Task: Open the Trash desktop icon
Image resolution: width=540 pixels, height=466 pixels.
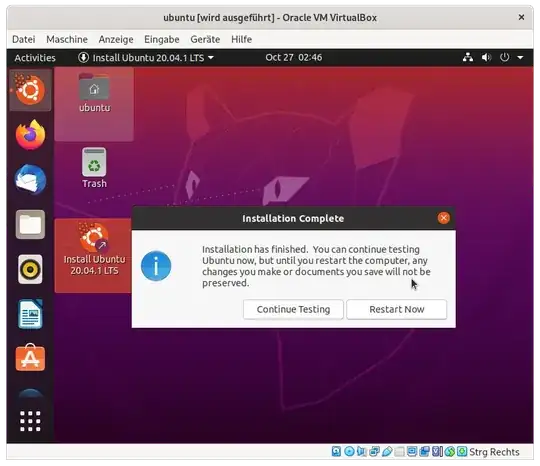Action: [94, 168]
